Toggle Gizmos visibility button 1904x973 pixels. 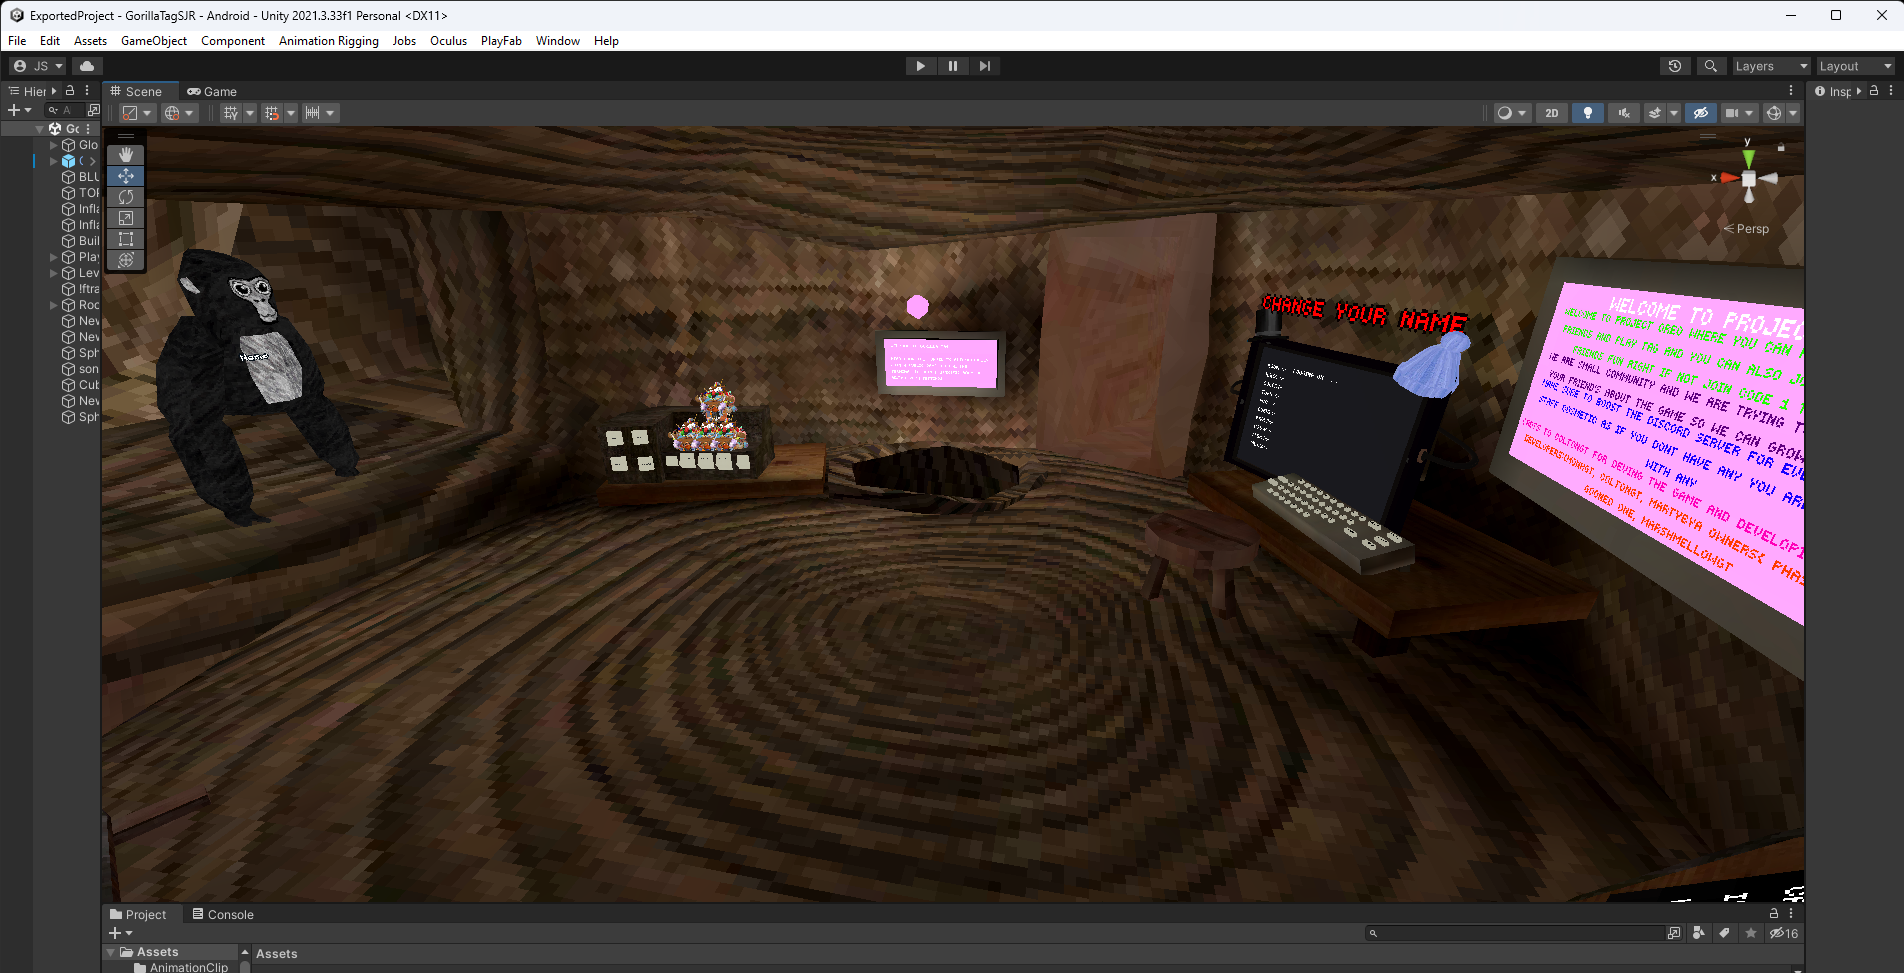[1774, 113]
